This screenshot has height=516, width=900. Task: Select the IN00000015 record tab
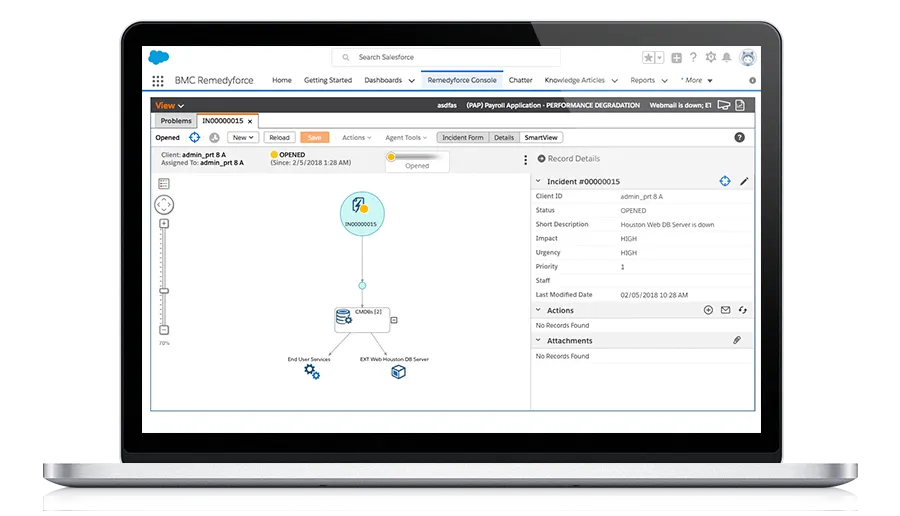pyautogui.click(x=223, y=121)
